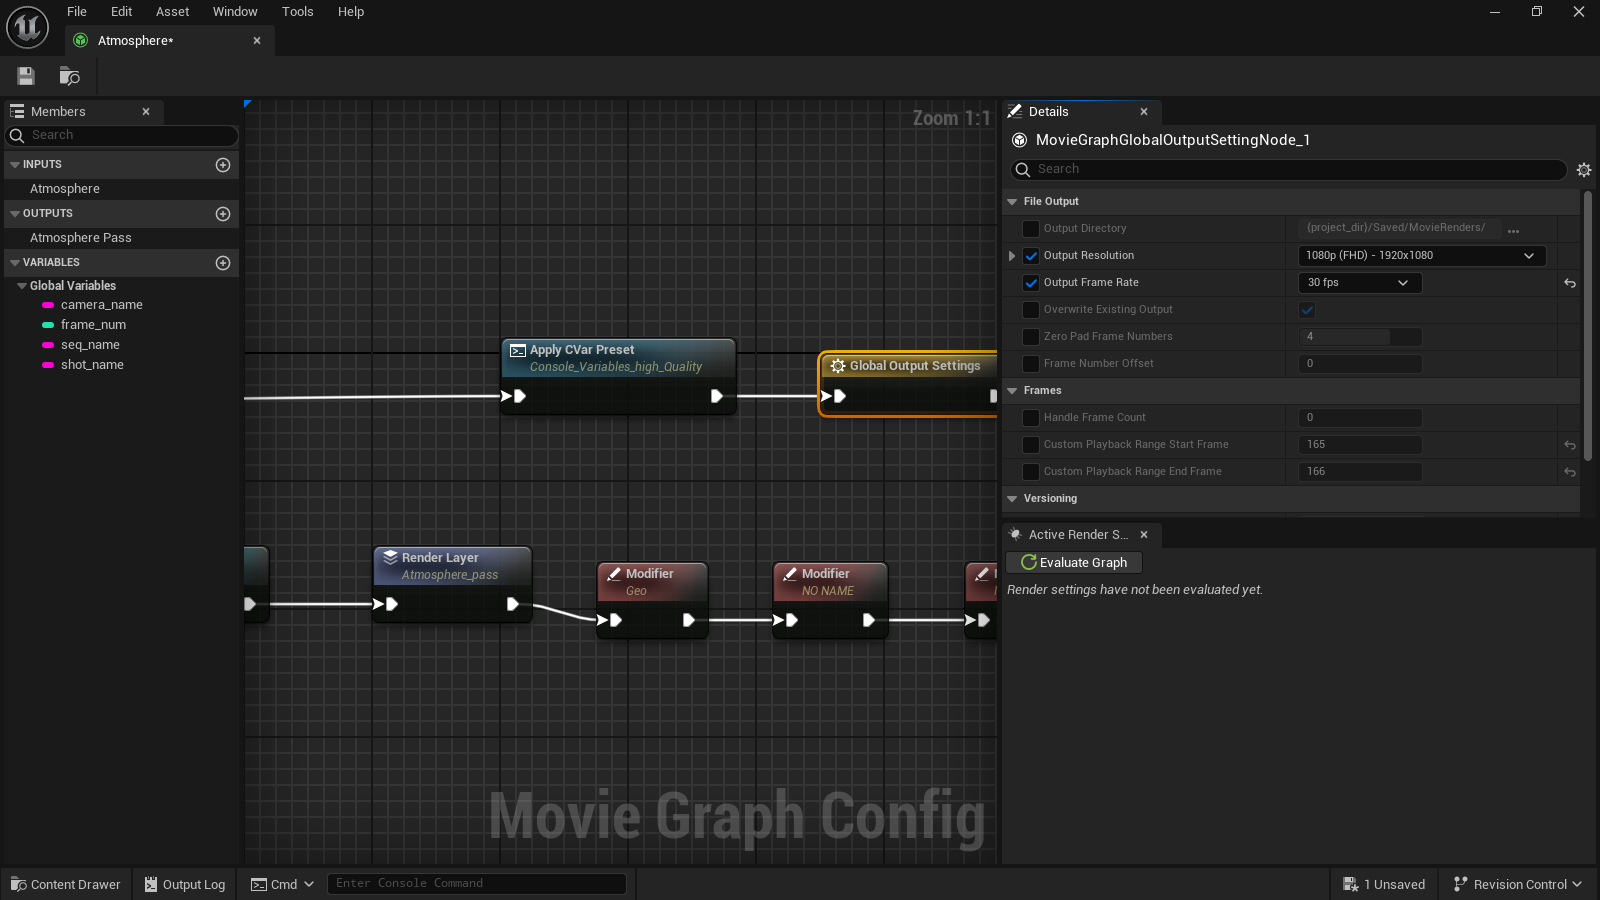Collapse the INPUTS section
The image size is (1600, 900).
click(15, 165)
